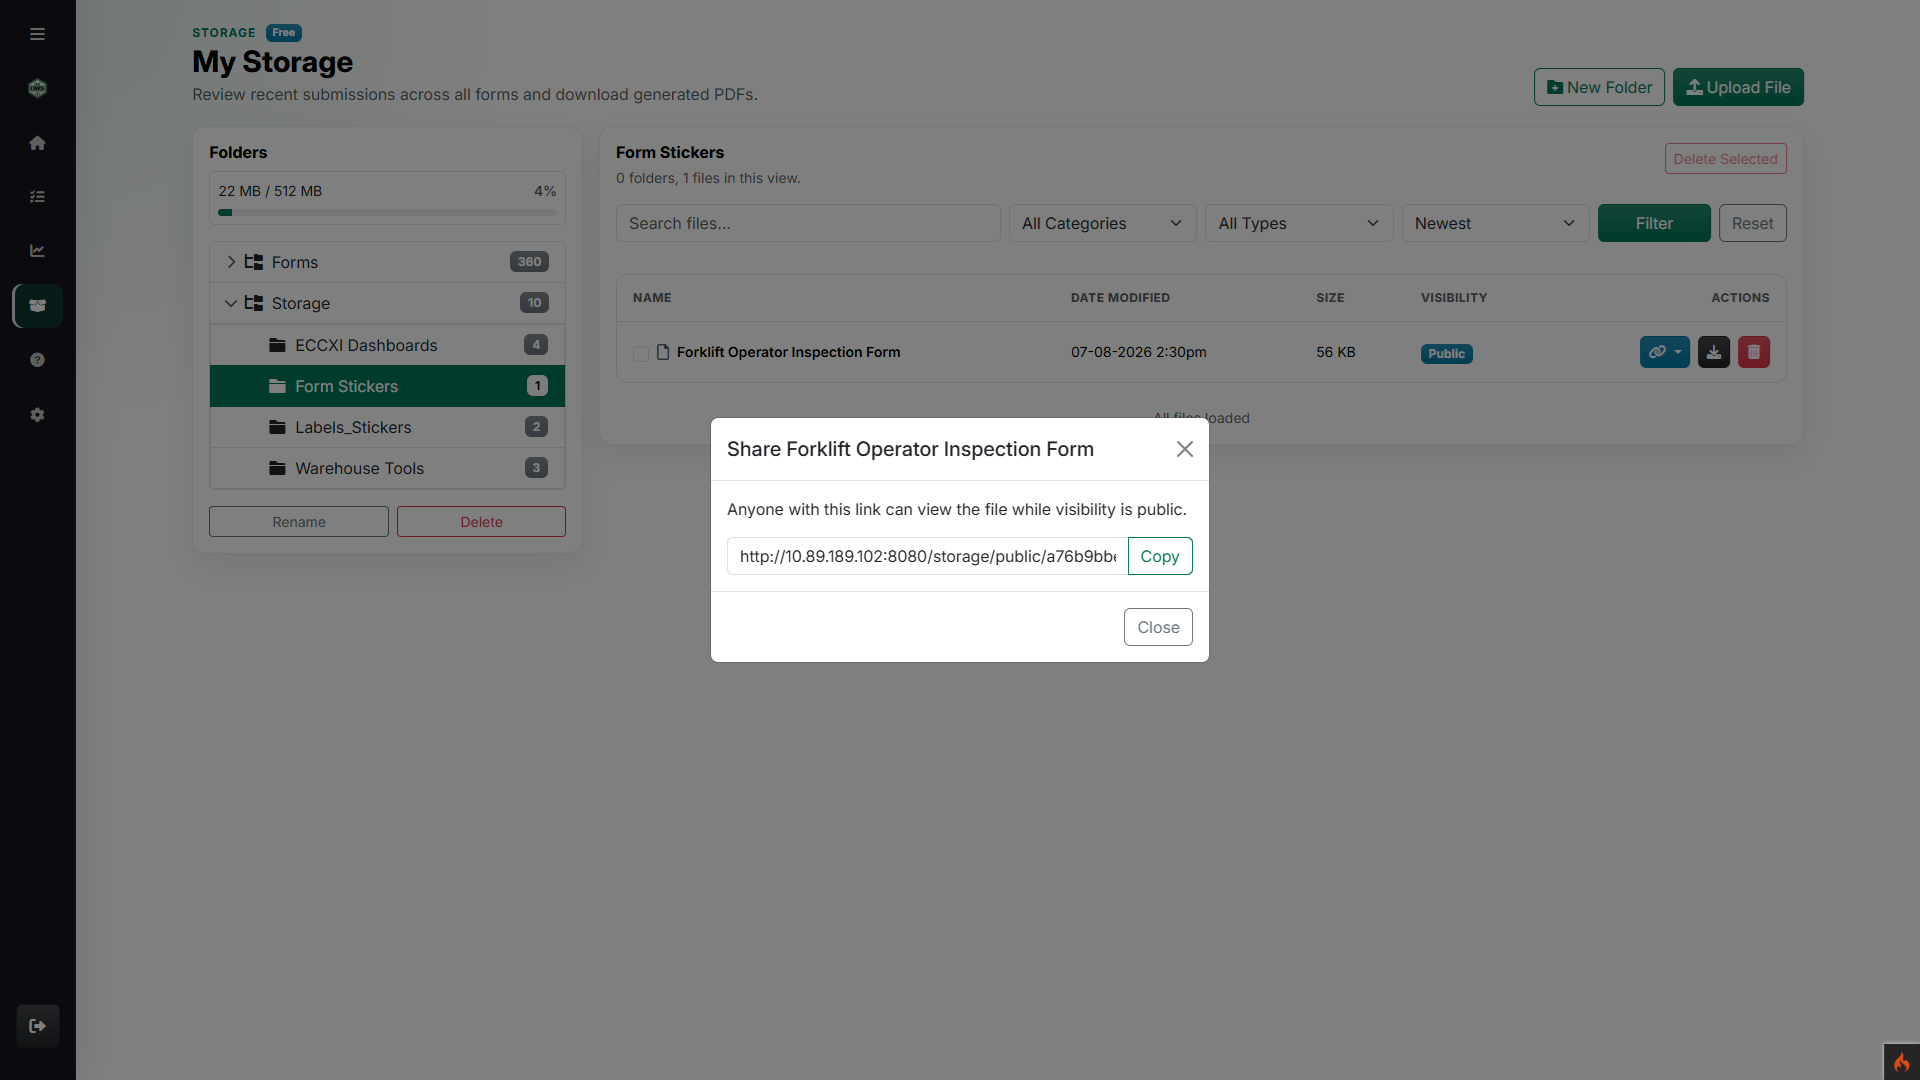
Task: Click the flame icon in the bottom corner
Action: click(1901, 1062)
